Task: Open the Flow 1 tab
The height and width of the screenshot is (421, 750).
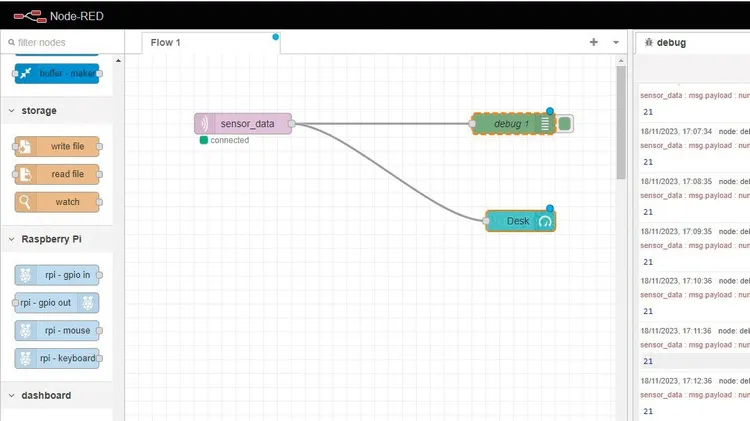Action: 211,43
